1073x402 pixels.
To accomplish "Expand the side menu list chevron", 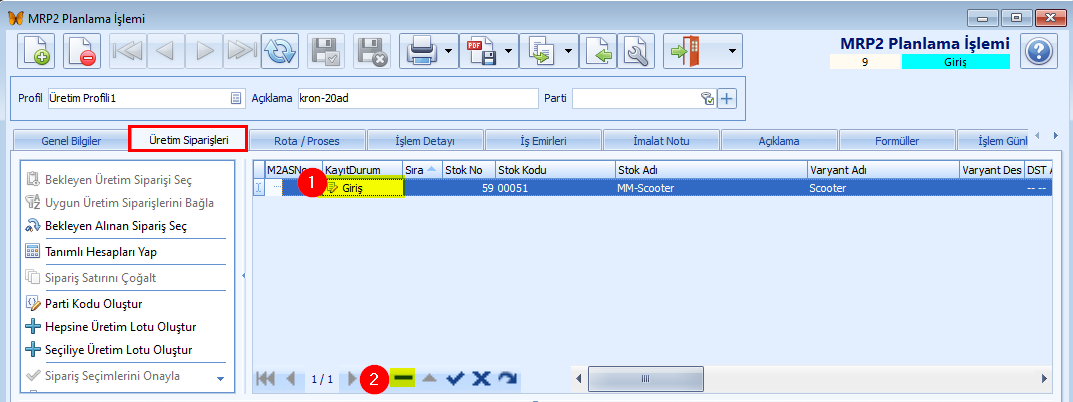I will tap(220, 379).
